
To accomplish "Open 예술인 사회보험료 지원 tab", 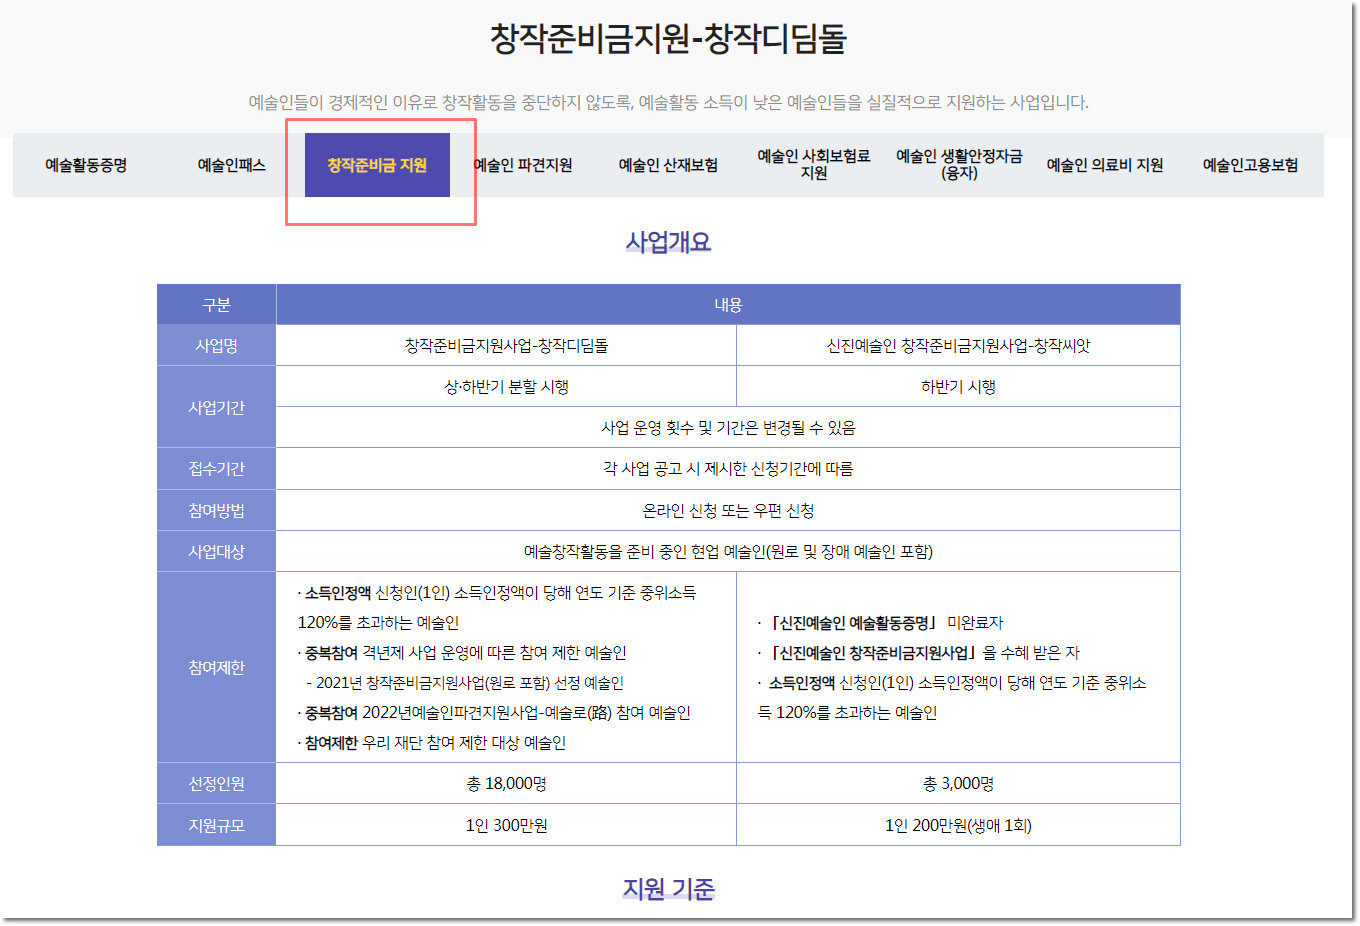I will [814, 165].
